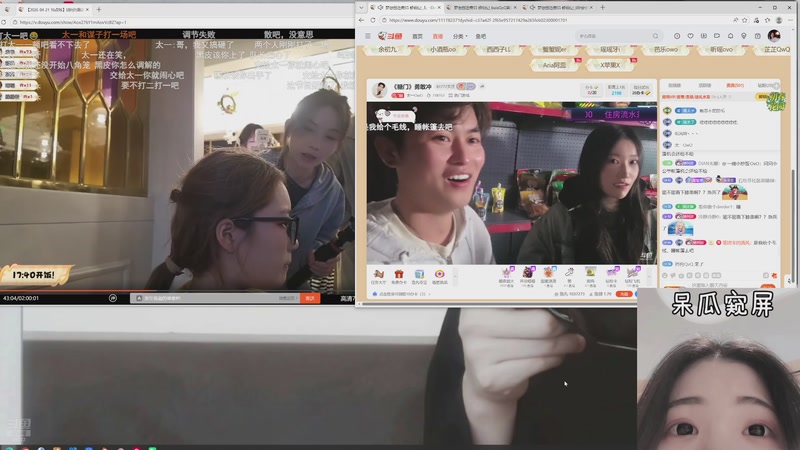Click the emoji icon in chat input toolbar
Screen dimensions: 800x450
pyautogui.click(x=665, y=276)
